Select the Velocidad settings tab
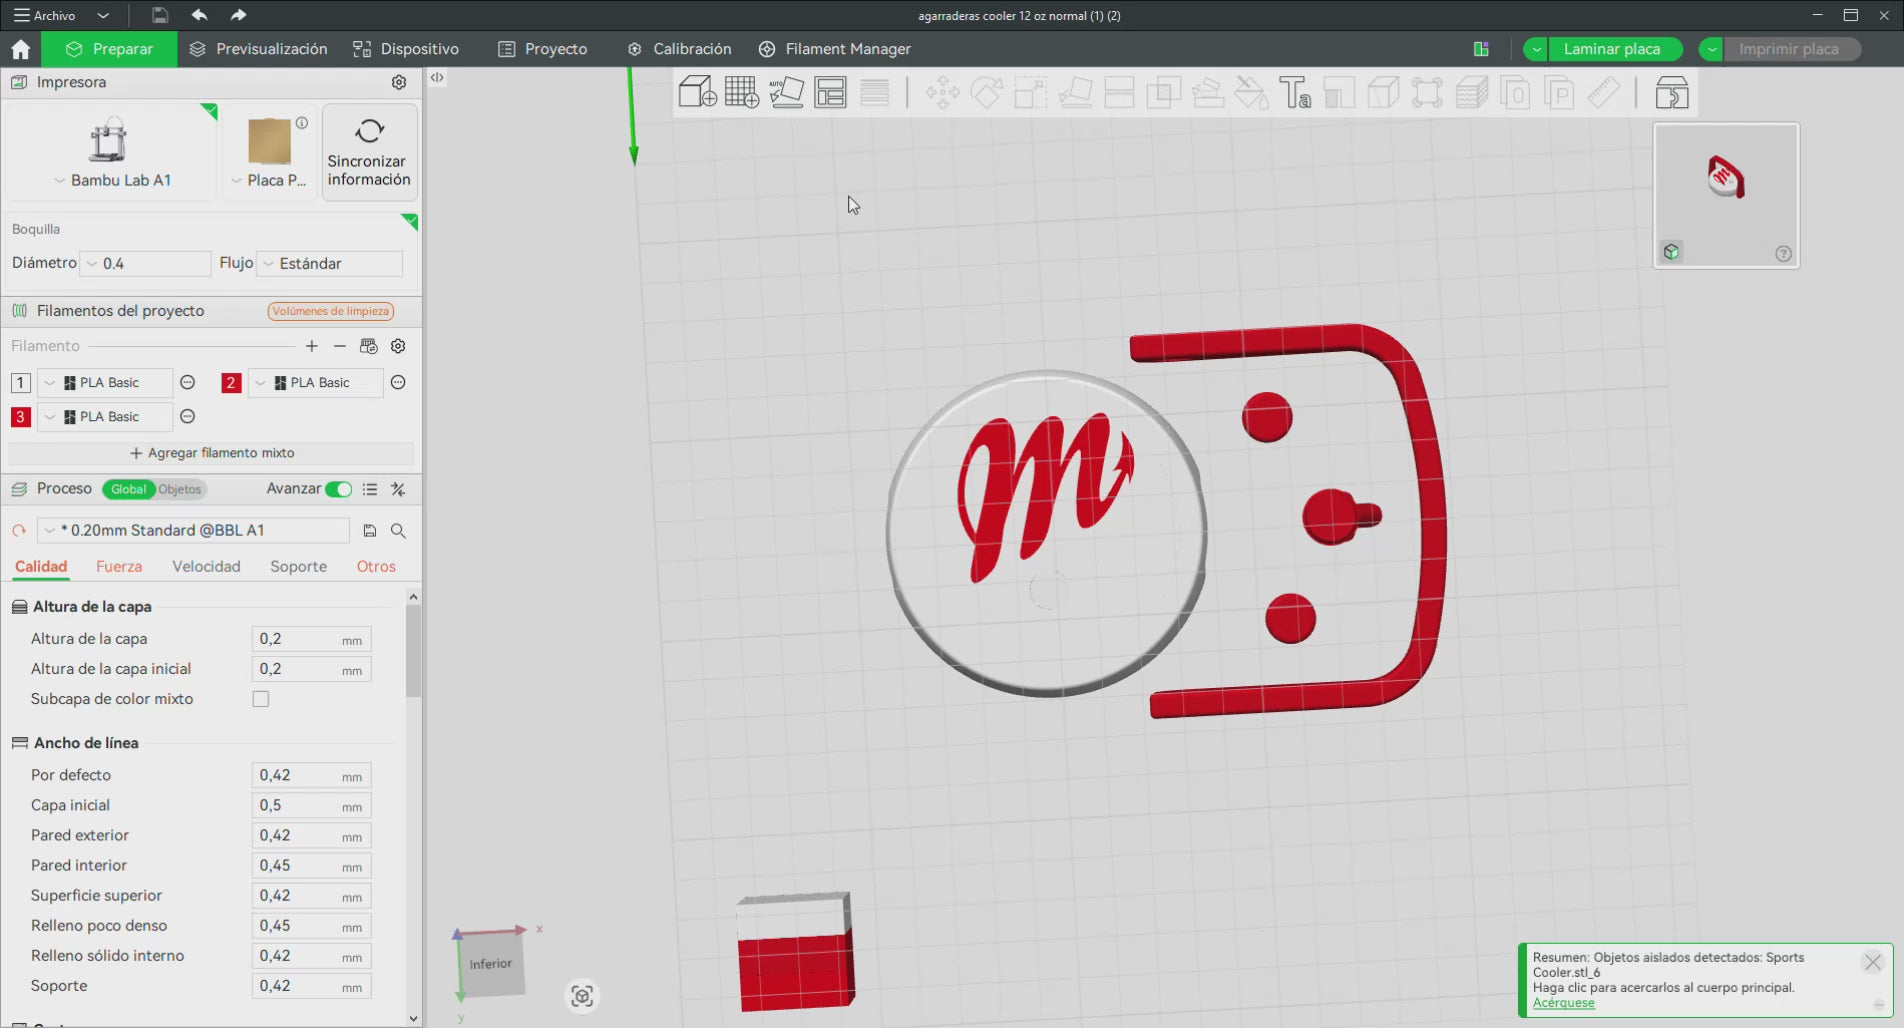Image resolution: width=1904 pixels, height=1028 pixels. tap(206, 566)
